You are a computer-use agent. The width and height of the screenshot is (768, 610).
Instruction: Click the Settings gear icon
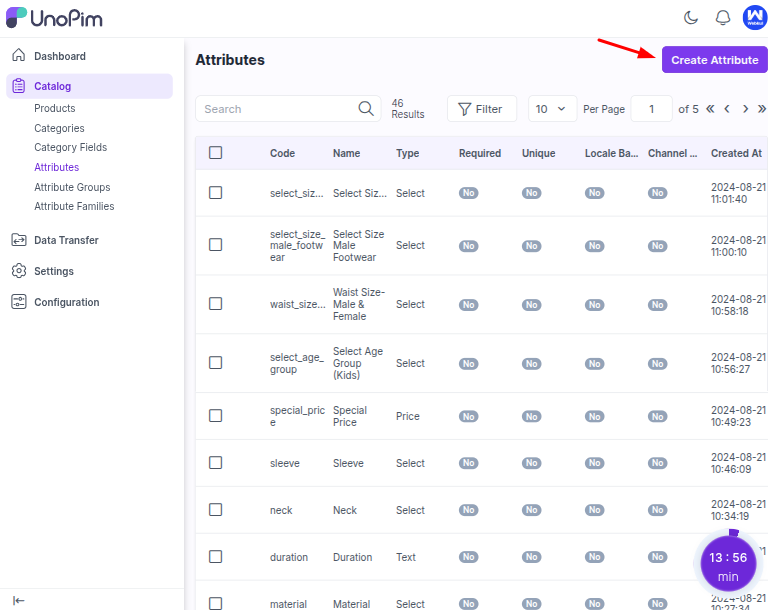tap(19, 271)
